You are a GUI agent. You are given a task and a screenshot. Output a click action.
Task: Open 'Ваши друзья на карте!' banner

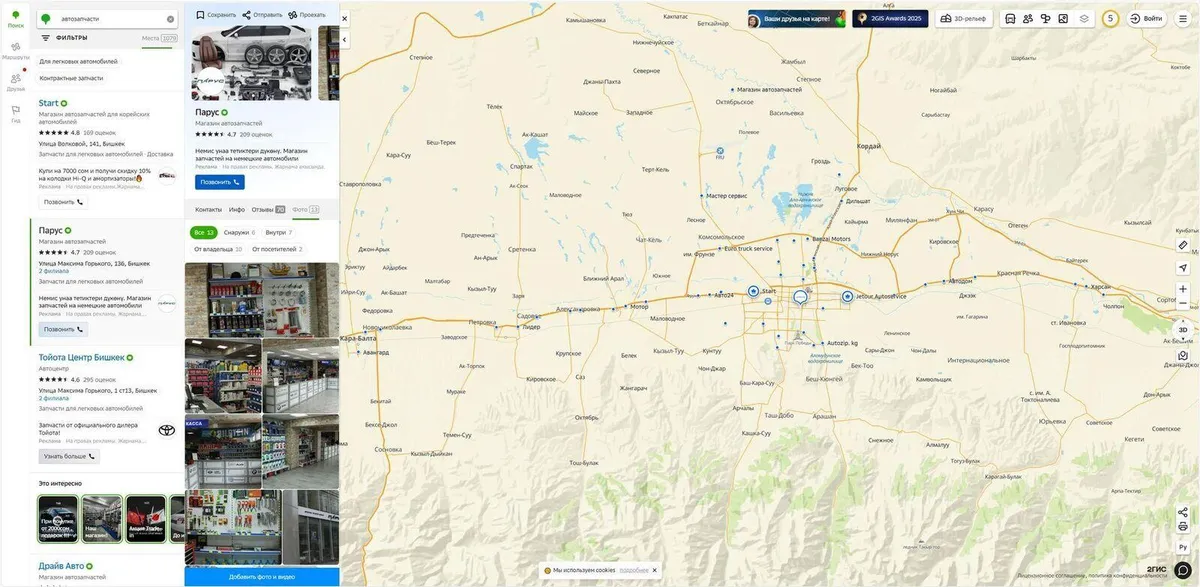tap(796, 18)
